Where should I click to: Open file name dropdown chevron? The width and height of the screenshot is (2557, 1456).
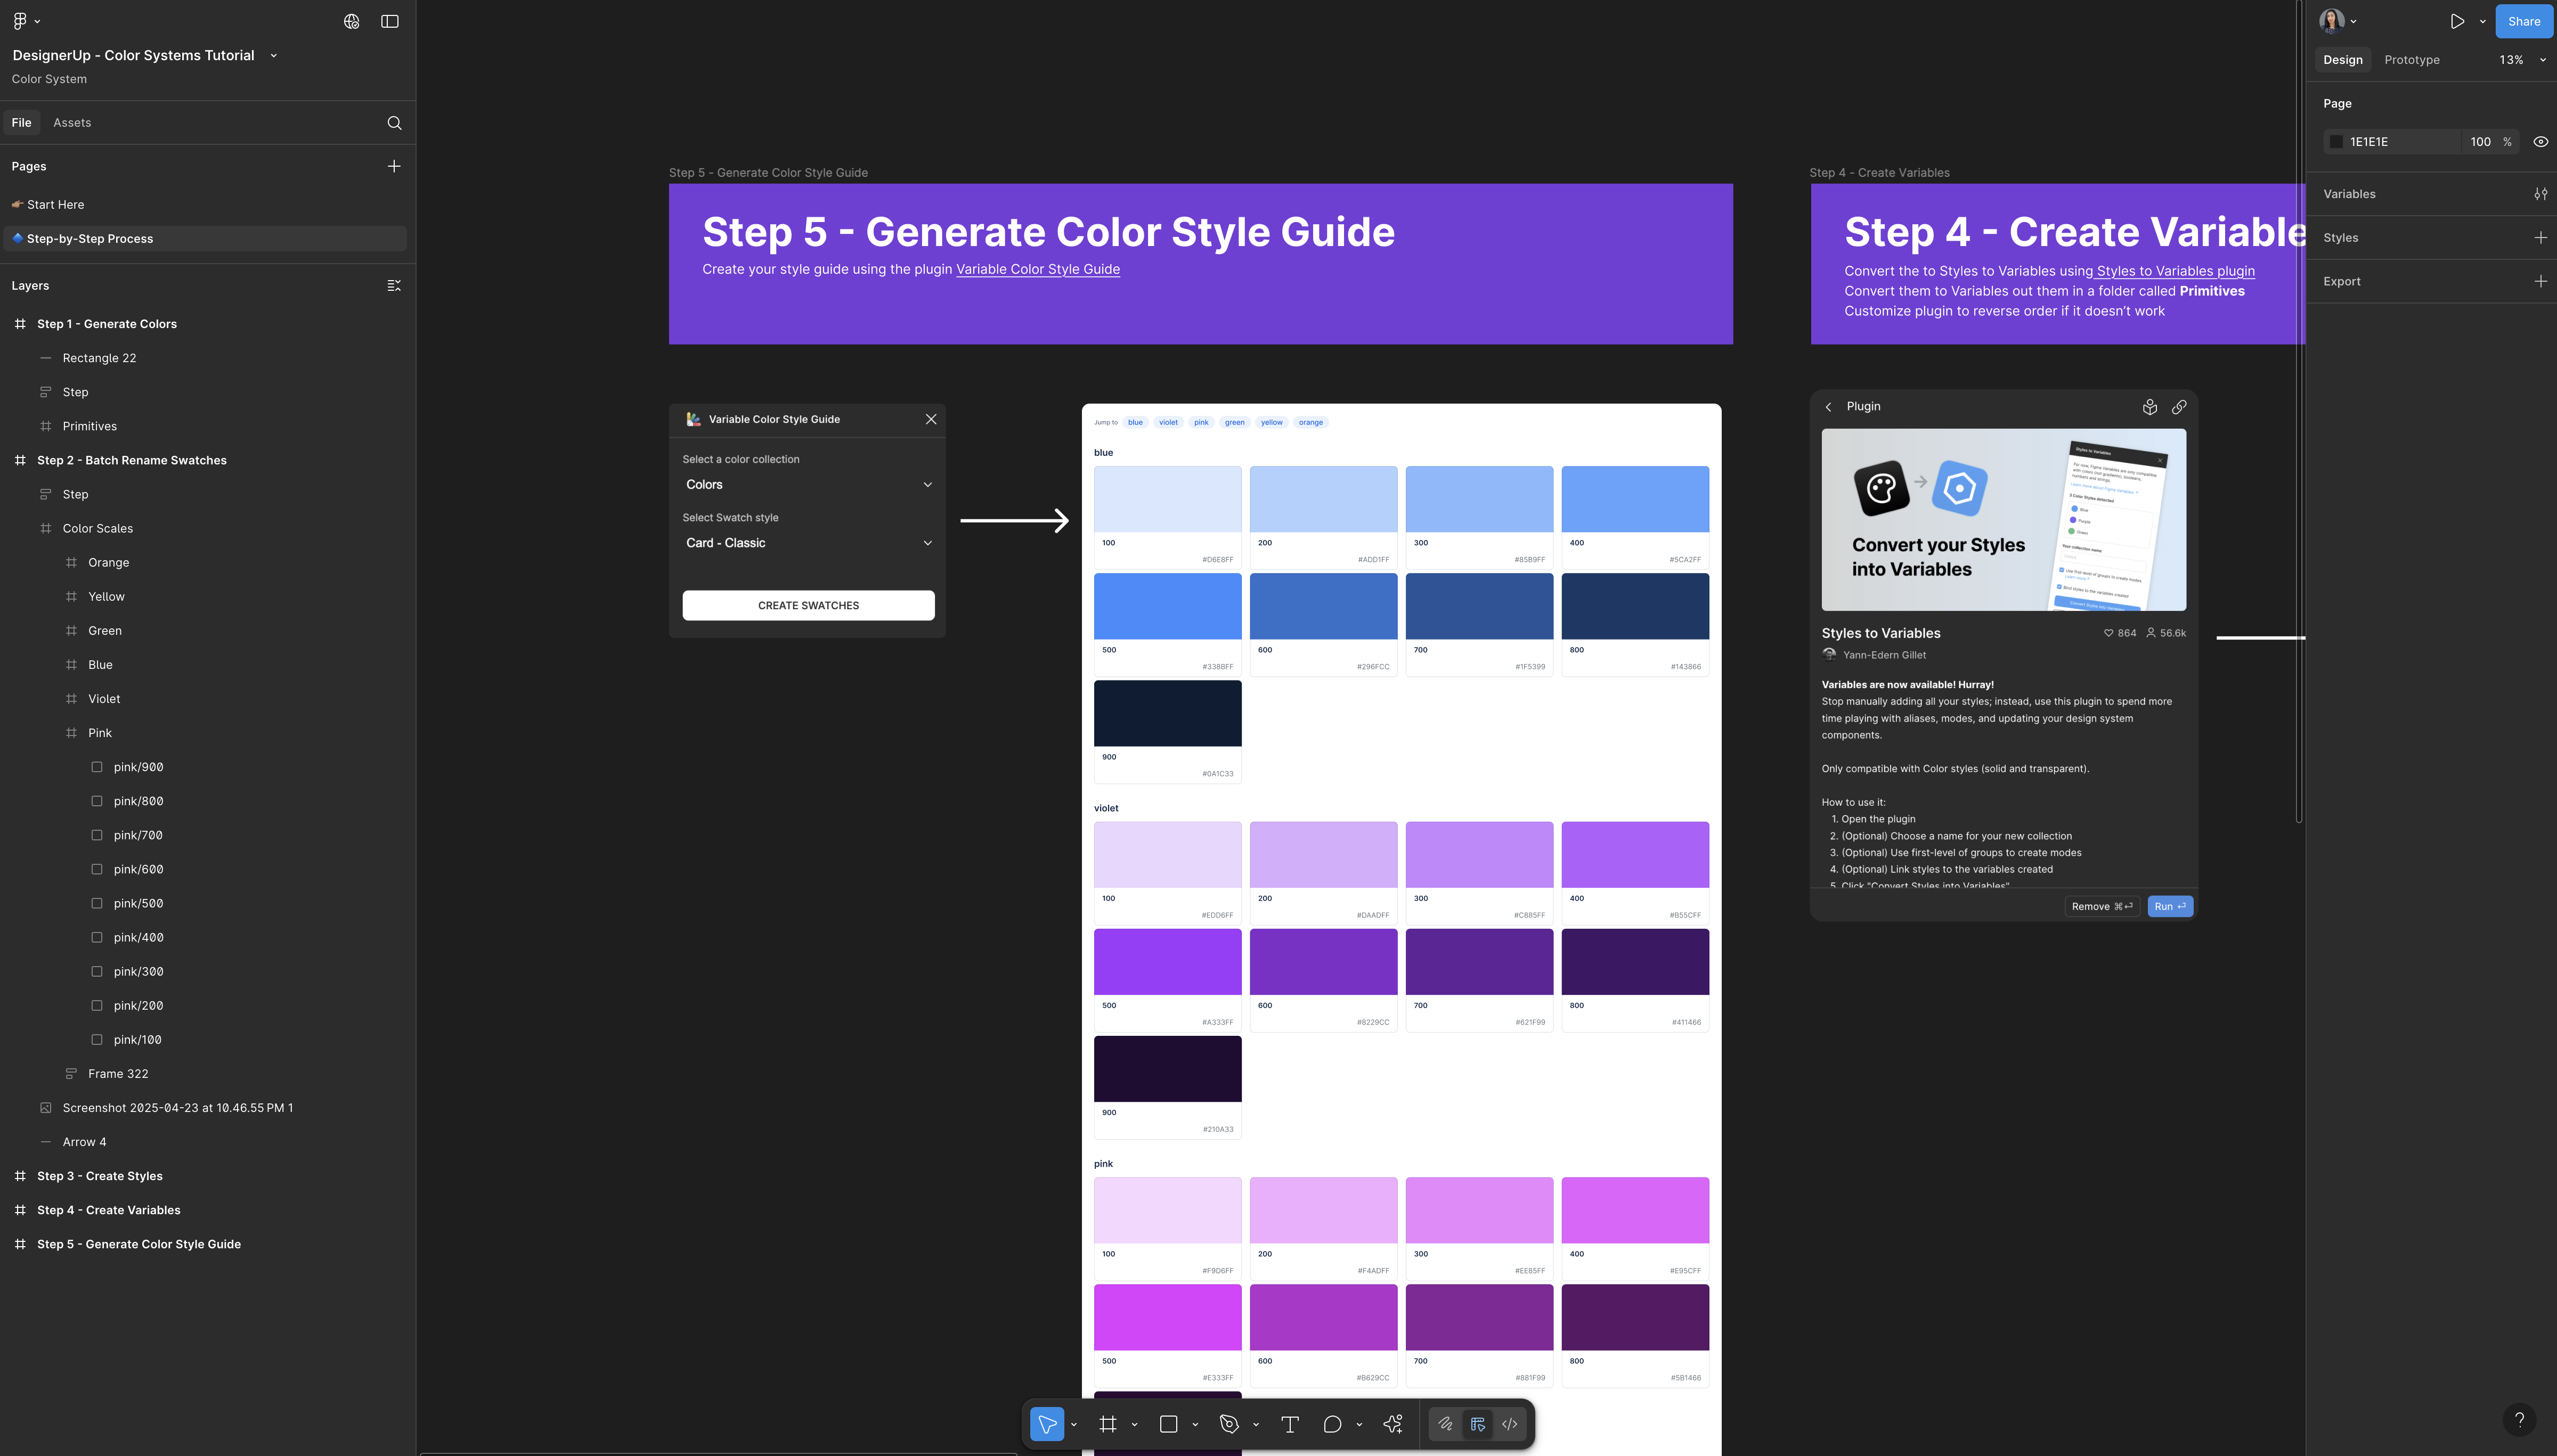[274, 56]
